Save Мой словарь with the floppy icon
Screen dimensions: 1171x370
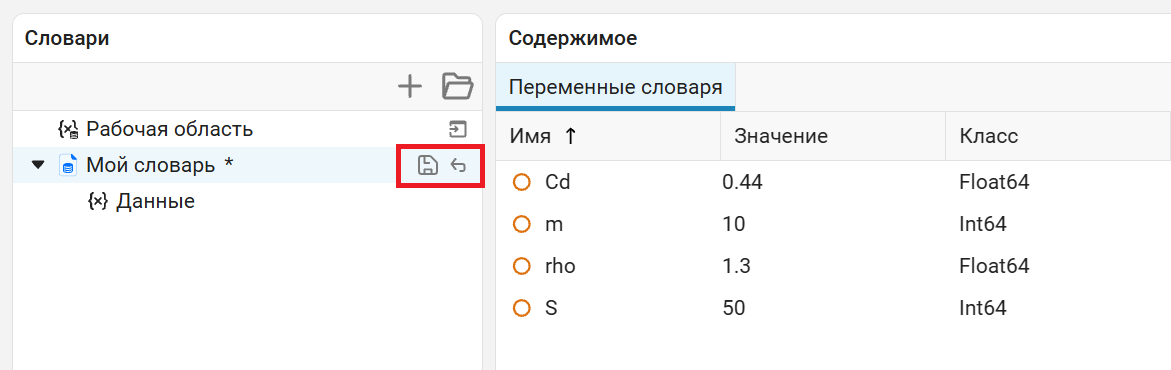click(x=427, y=165)
